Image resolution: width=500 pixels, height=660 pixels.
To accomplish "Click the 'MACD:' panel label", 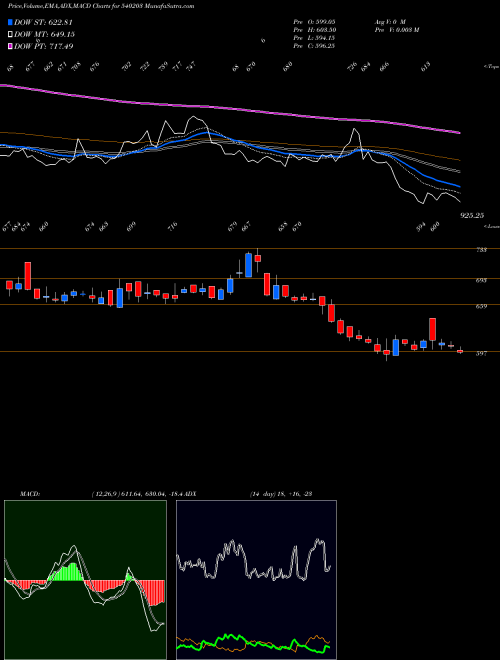I will click(x=30, y=494).
